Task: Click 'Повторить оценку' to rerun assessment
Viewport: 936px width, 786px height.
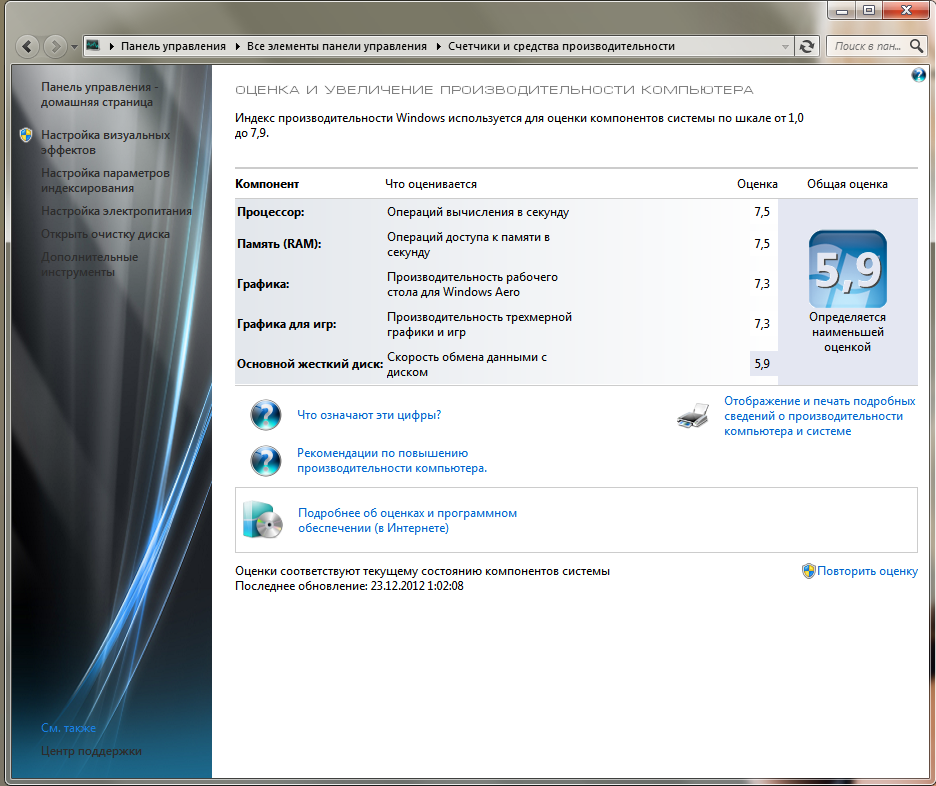Action: click(867, 571)
